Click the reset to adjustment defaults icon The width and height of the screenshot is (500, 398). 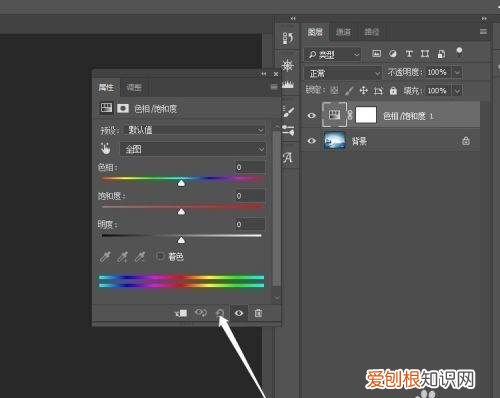tap(220, 313)
